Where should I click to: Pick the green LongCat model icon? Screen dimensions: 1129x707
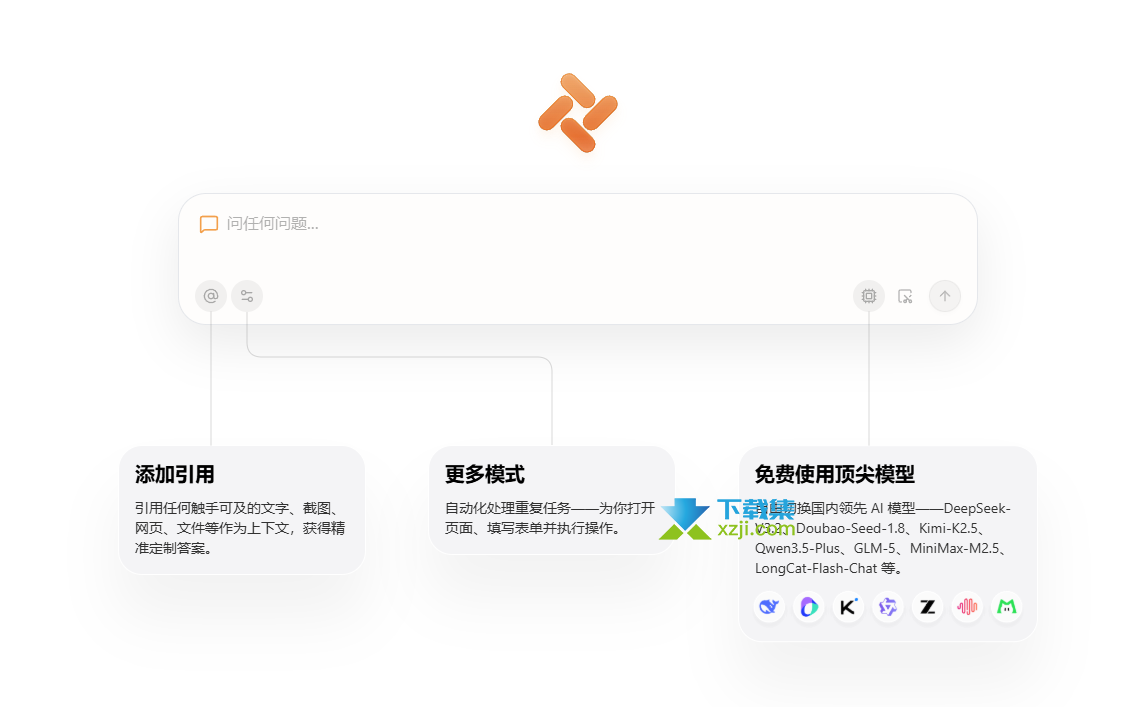(1006, 606)
